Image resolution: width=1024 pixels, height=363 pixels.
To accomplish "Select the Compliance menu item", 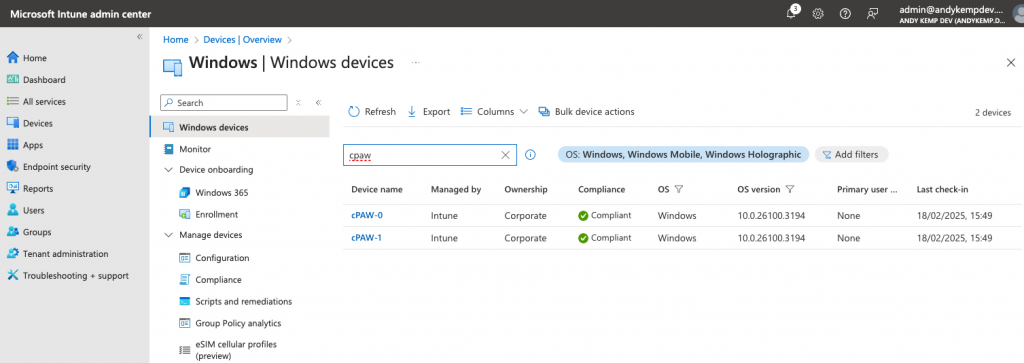I will point(218,280).
